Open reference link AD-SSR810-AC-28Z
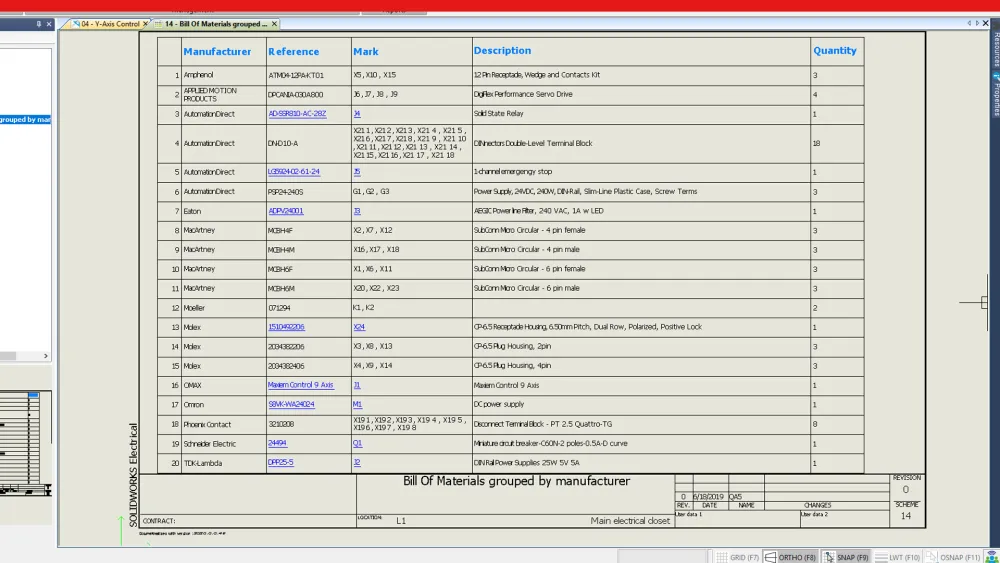 (297, 113)
